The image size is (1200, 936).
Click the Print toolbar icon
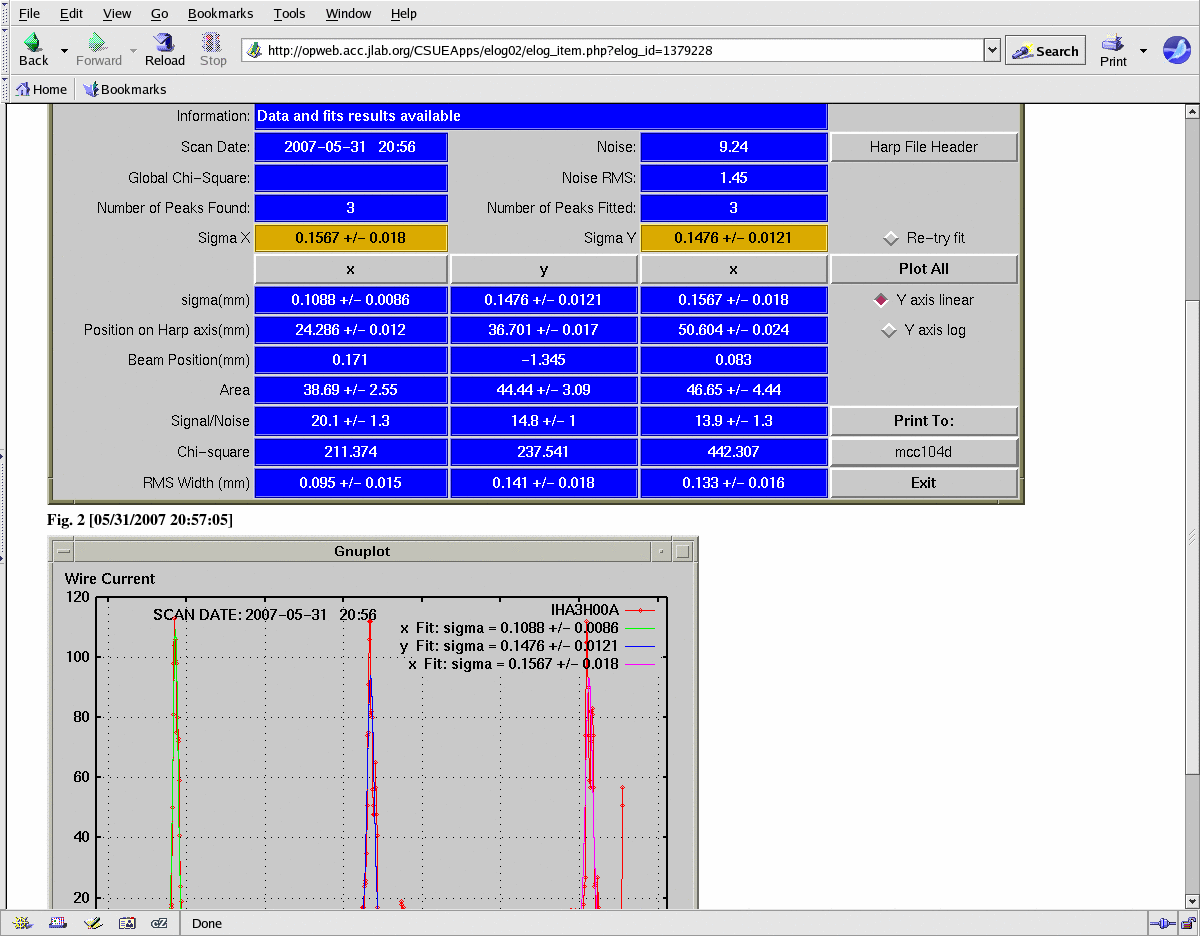point(1113,42)
